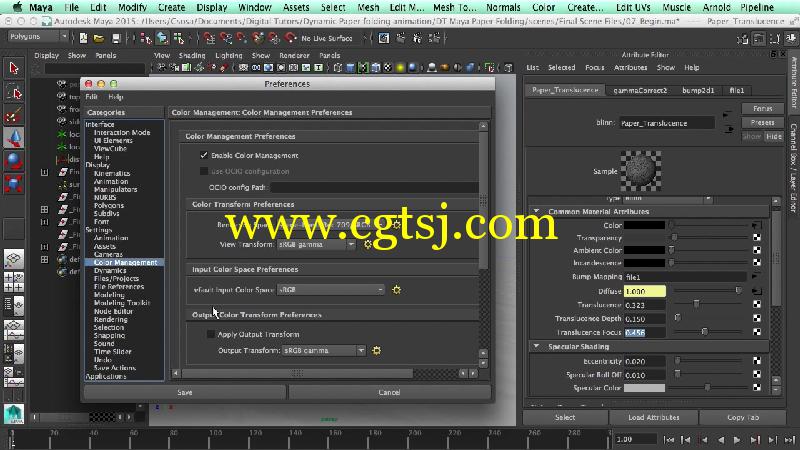800x450 pixels.
Task: Toggle Apply Output Transform checkbox
Action: [x=211, y=334]
